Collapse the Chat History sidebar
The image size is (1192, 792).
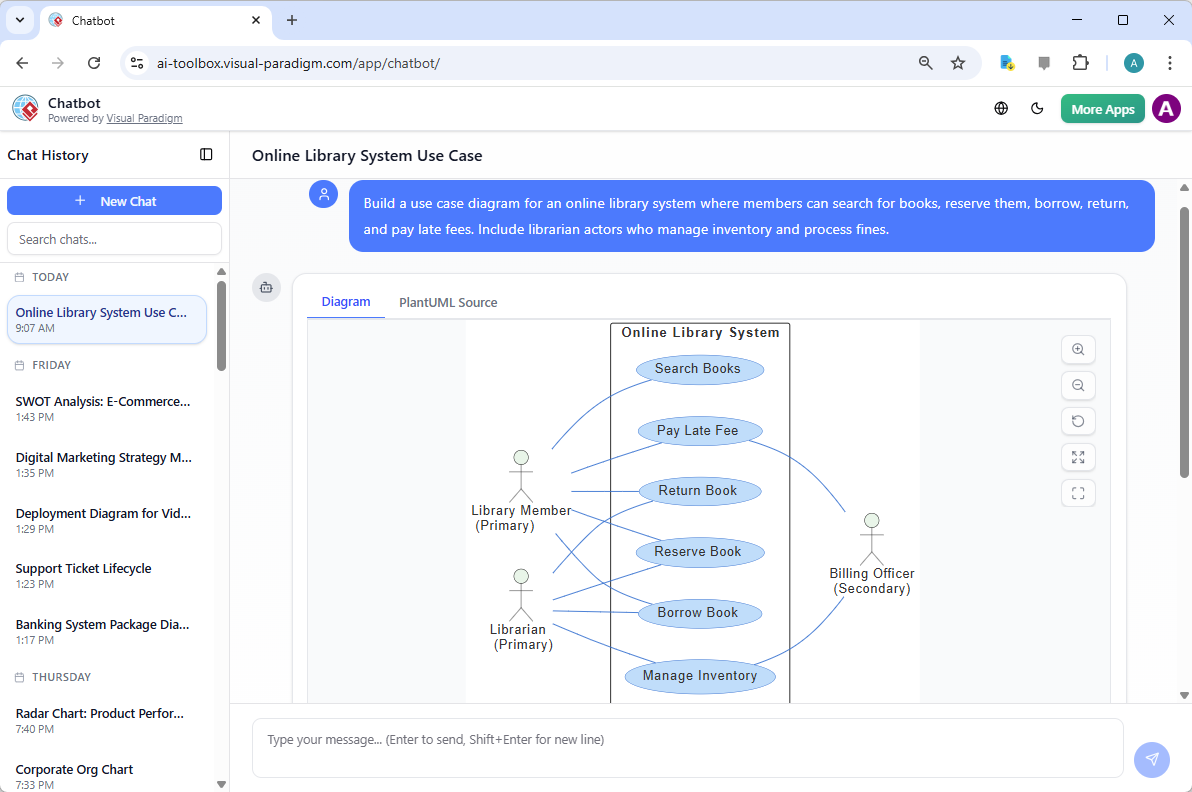(x=206, y=155)
